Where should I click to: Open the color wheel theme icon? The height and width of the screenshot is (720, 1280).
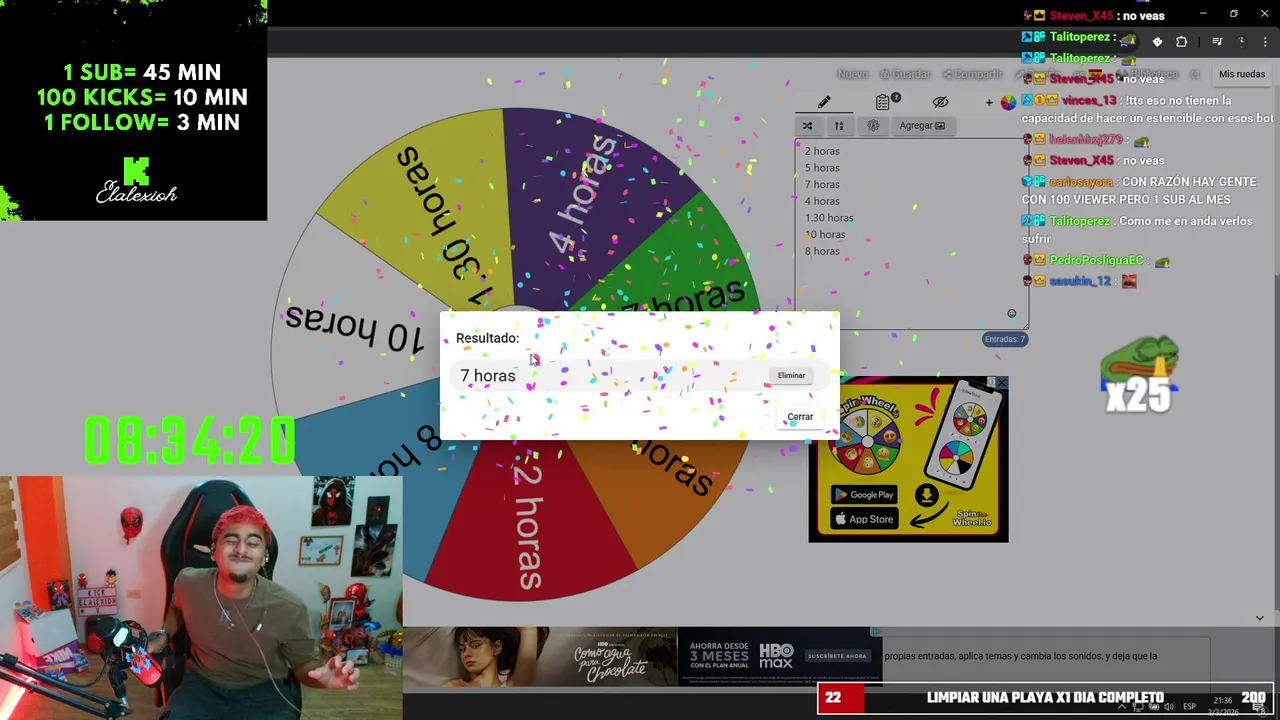[x=1008, y=102]
